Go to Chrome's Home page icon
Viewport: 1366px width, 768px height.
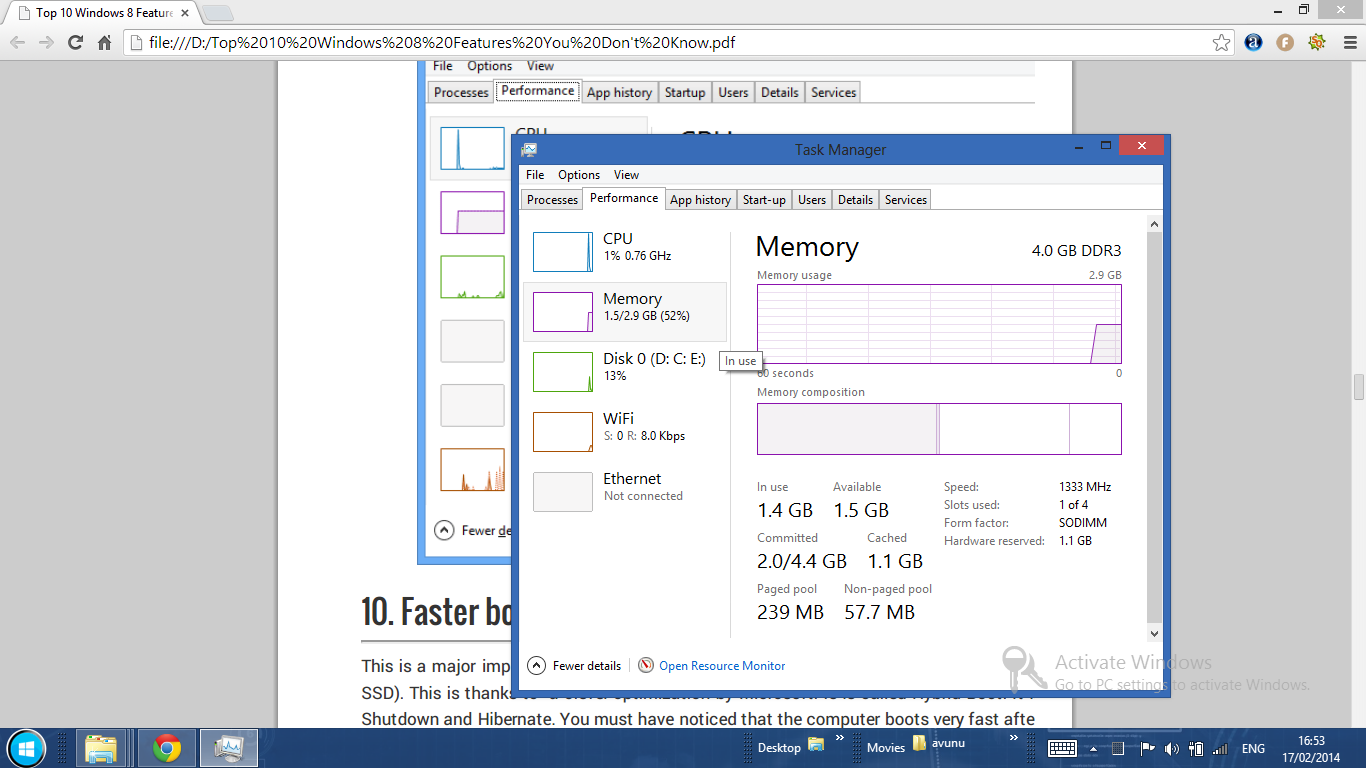point(104,43)
